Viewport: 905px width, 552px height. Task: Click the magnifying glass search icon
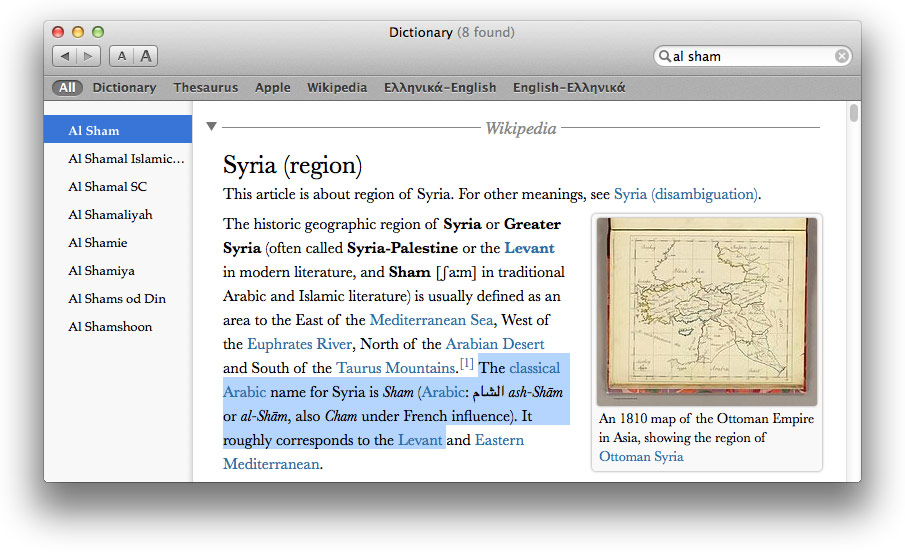tap(664, 56)
